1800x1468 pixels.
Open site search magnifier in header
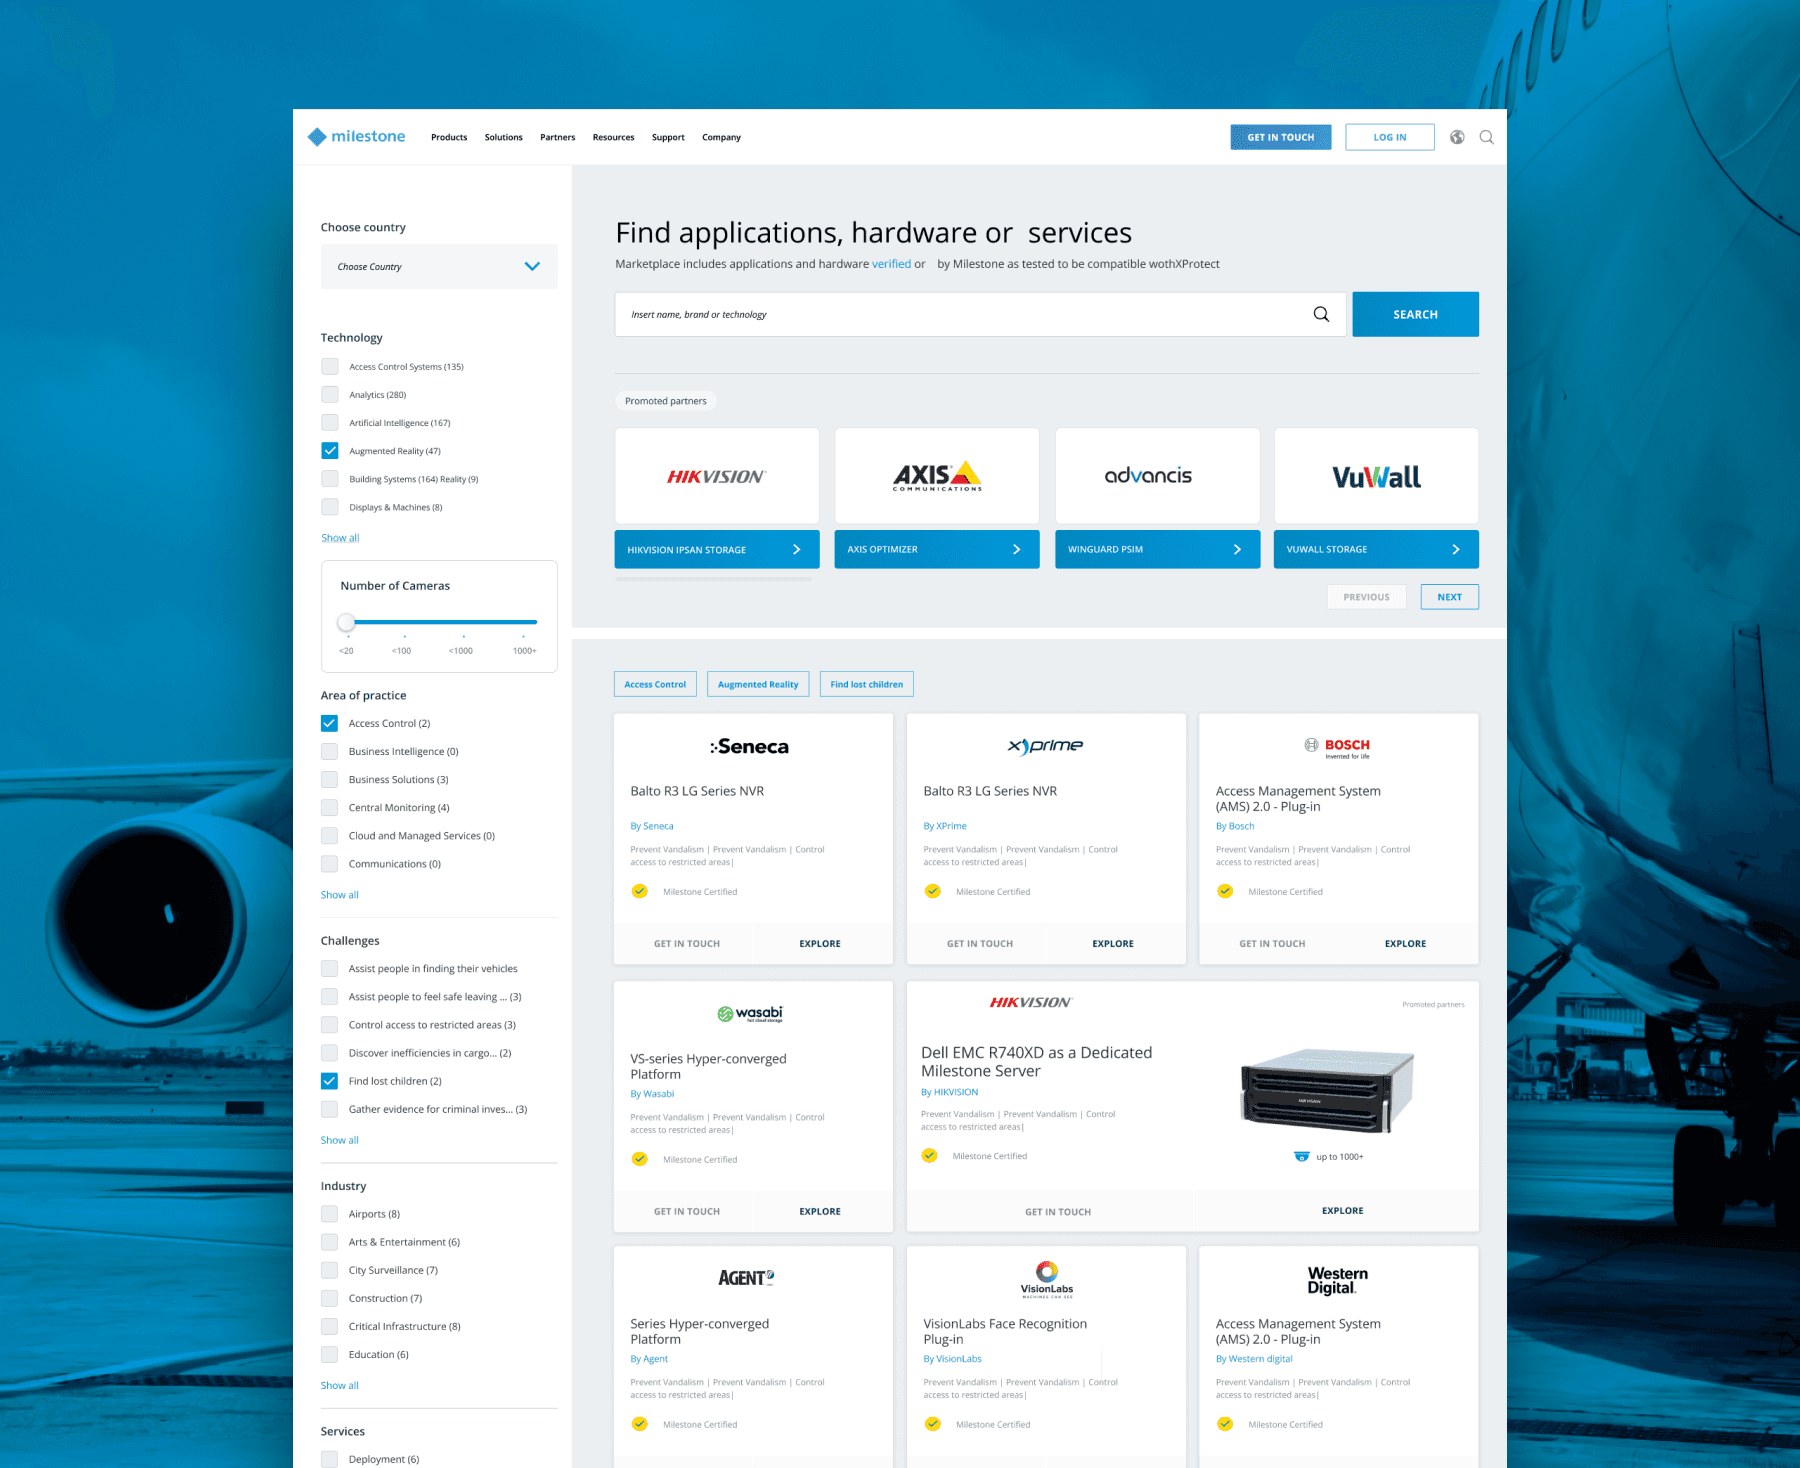coord(1487,137)
